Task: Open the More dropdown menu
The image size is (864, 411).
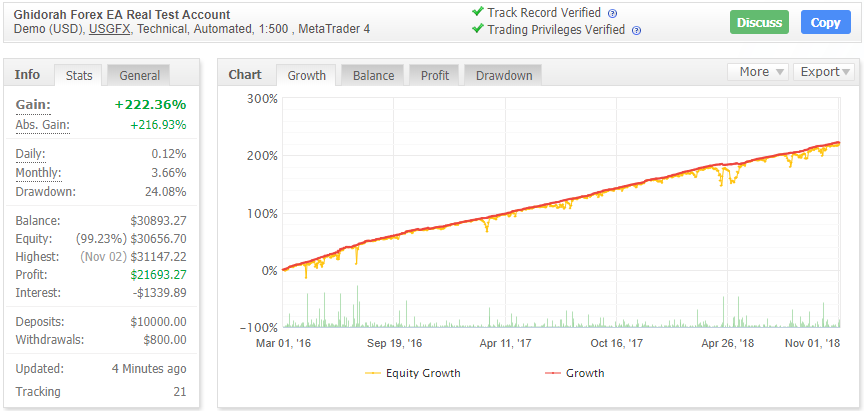Action: click(761, 72)
